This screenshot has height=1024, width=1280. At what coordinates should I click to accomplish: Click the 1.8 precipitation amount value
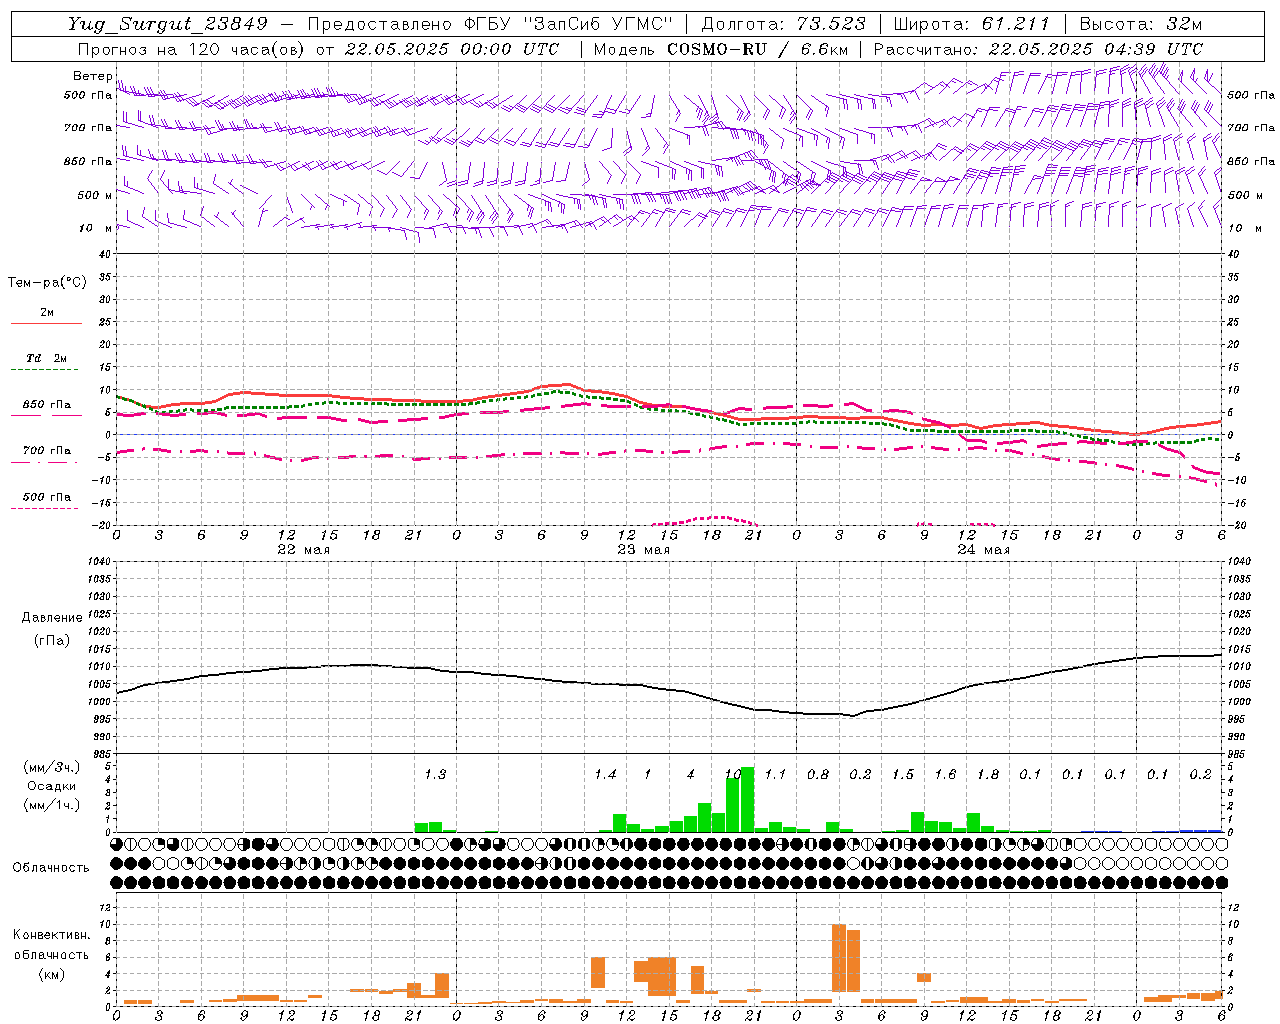point(988,774)
